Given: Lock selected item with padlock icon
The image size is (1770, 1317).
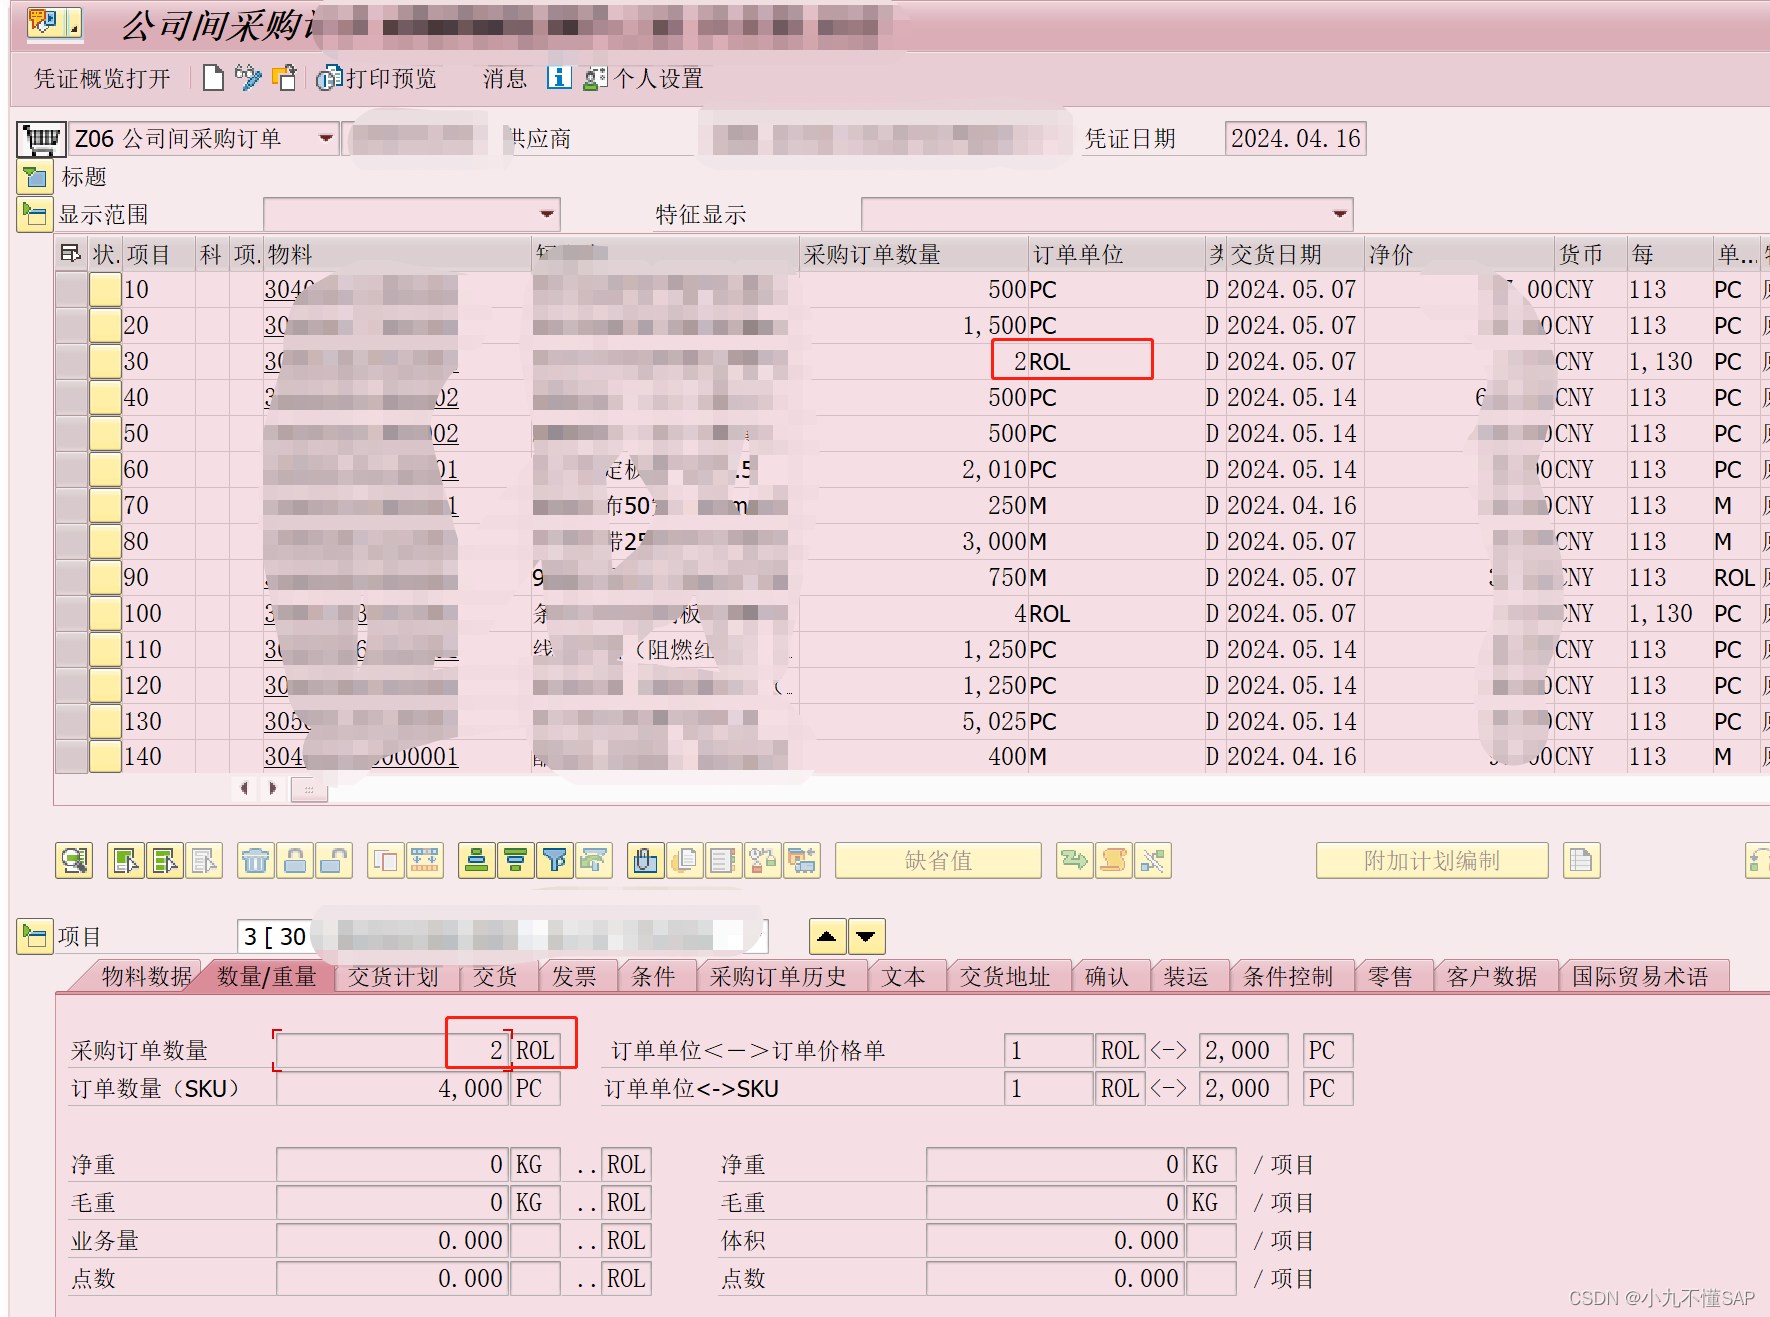Looking at the screenshot, I should click(295, 861).
